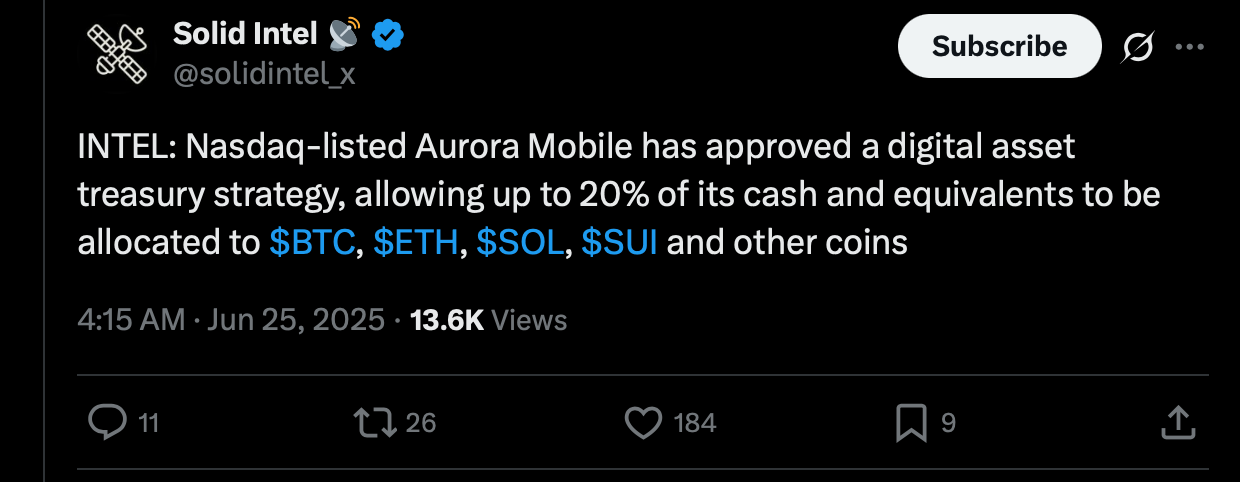Click the 4:15 AM Jun 25 timestamp
The image size is (1240, 482).
(x=231, y=319)
